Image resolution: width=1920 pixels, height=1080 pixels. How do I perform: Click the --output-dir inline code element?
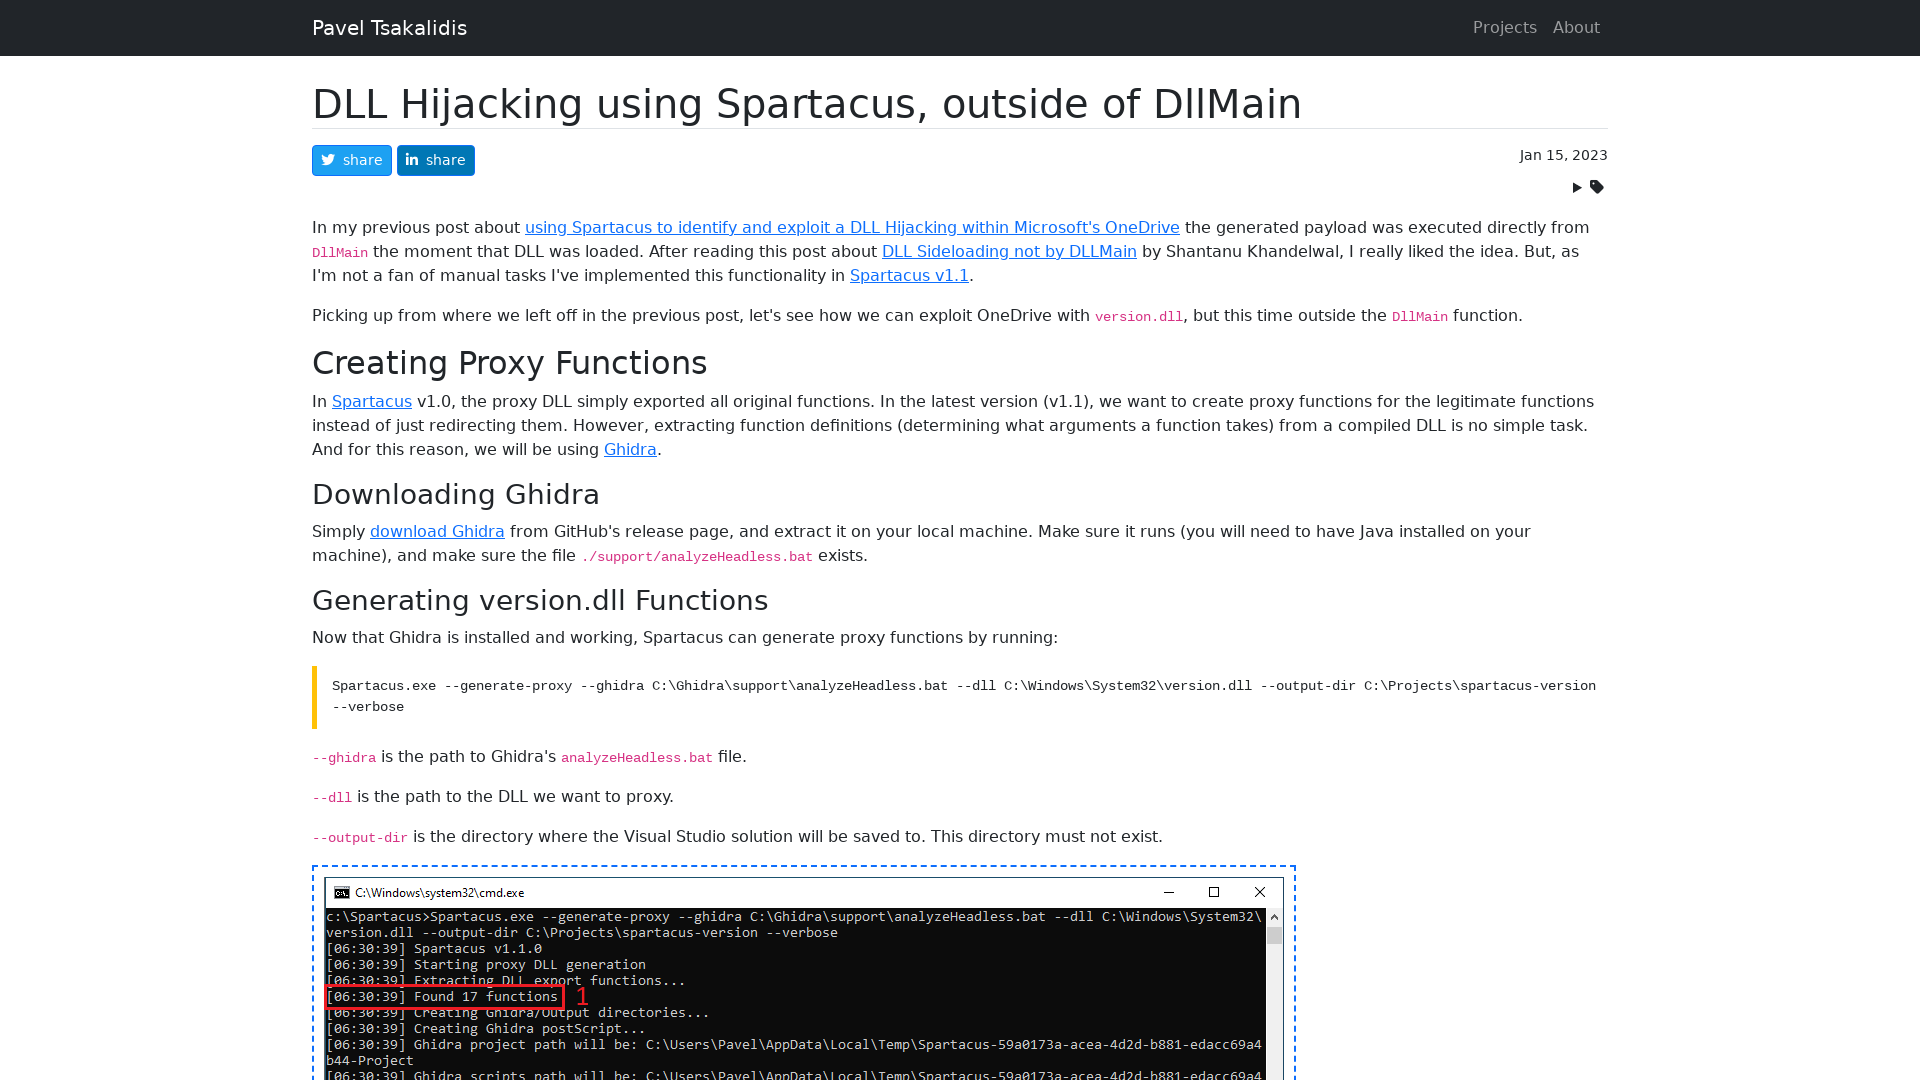pos(359,836)
